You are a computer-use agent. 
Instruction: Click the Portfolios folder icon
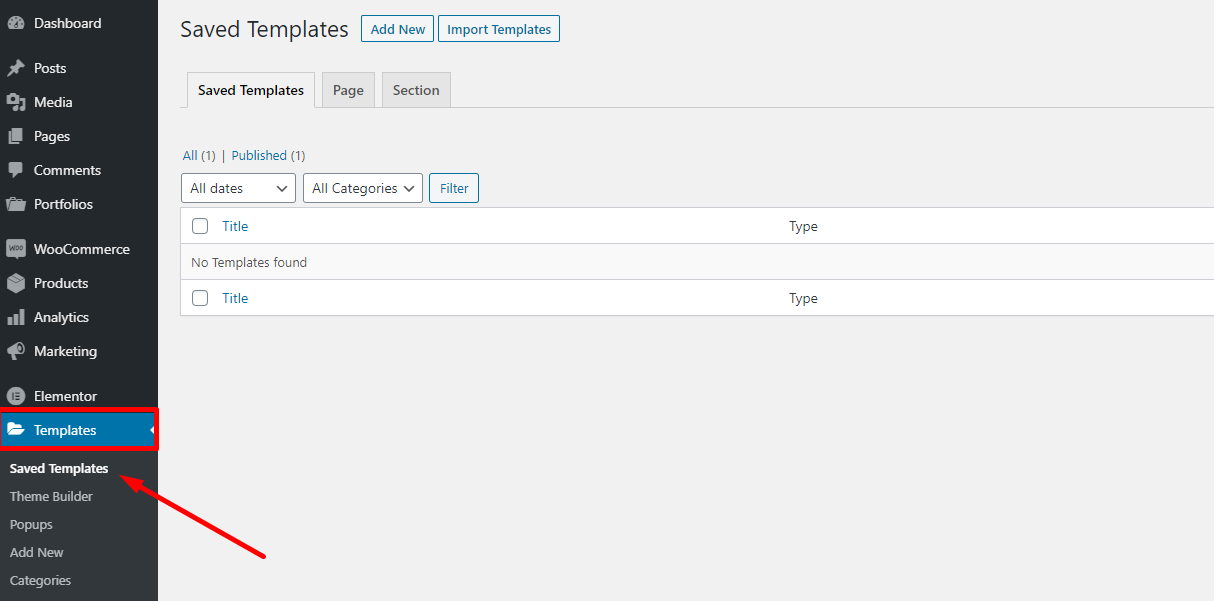(x=16, y=204)
